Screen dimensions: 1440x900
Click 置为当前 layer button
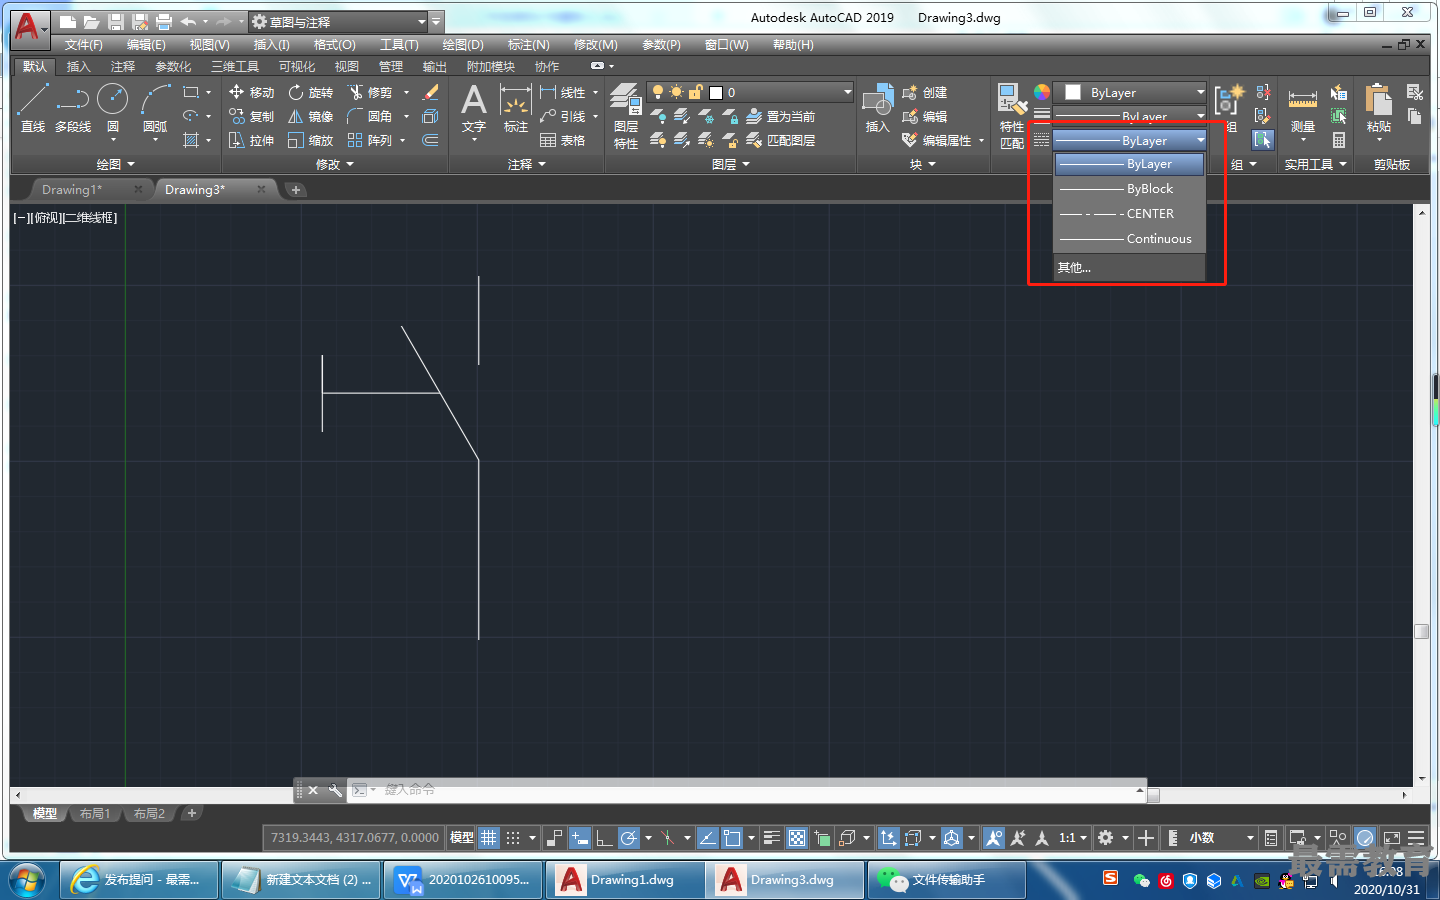781,116
